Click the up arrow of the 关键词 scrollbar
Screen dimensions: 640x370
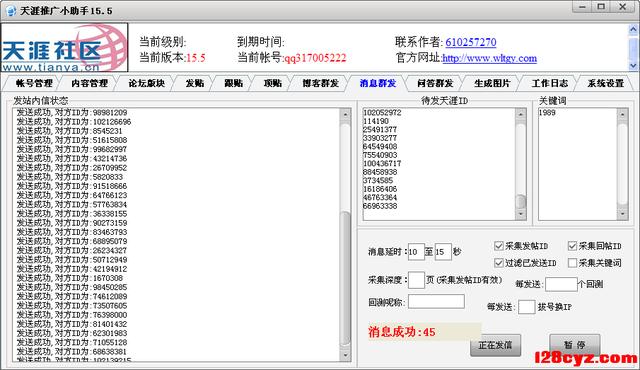coord(622,114)
